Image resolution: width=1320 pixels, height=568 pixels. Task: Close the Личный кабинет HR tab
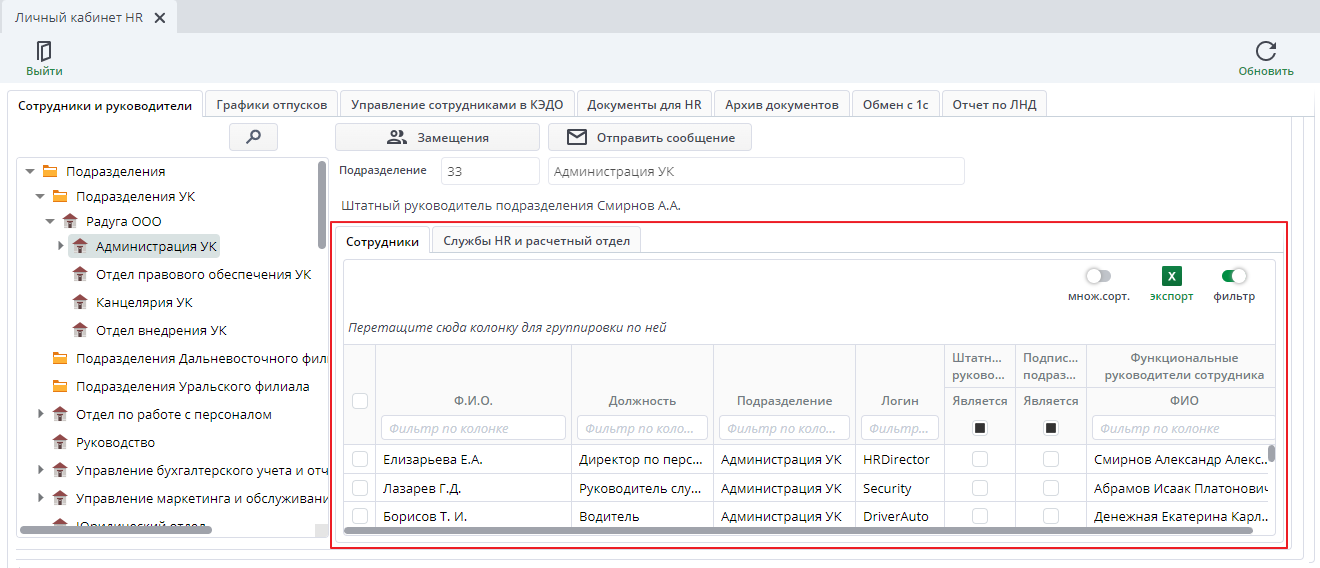(x=160, y=18)
